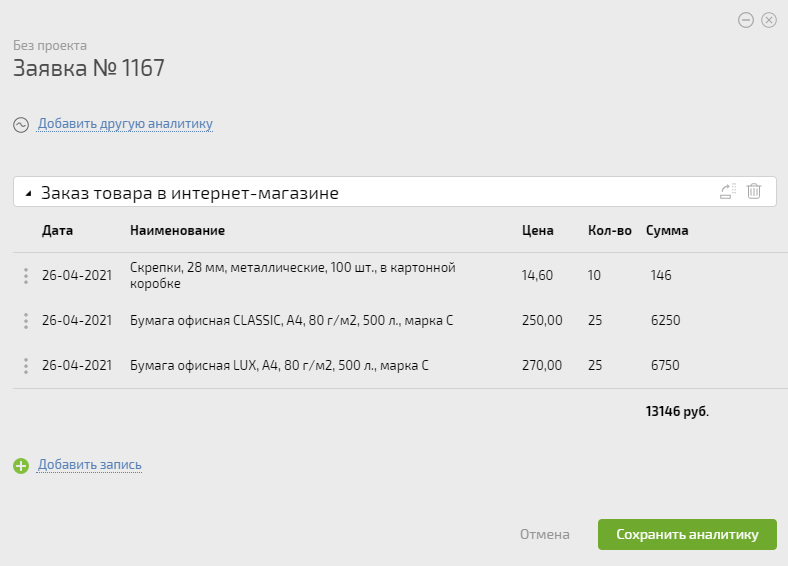
Task: Click quantity 25 in the LUX row
Action: [595, 365]
